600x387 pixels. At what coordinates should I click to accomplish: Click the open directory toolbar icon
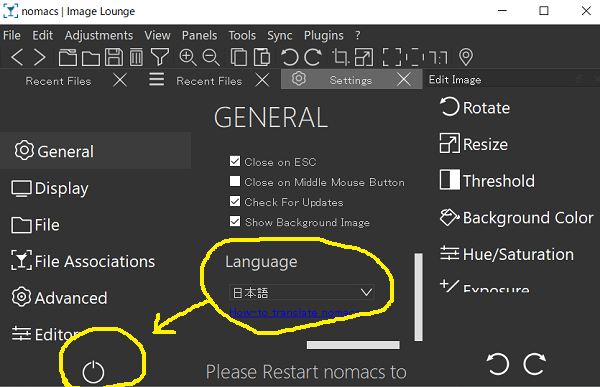point(68,57)
